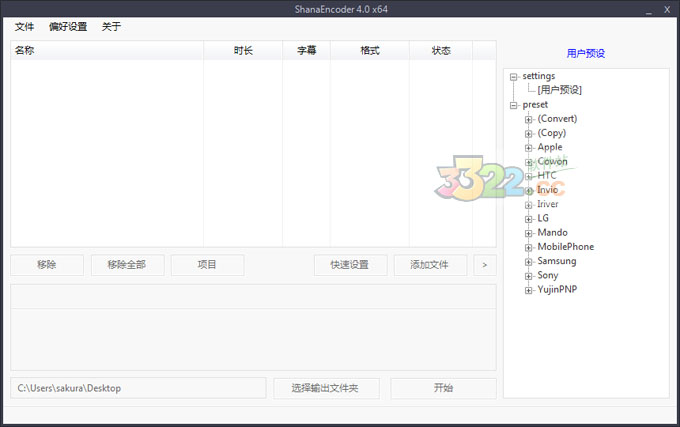The image size is (680, 427).
Task: Click the 移除 button
Action: [47, 265]
